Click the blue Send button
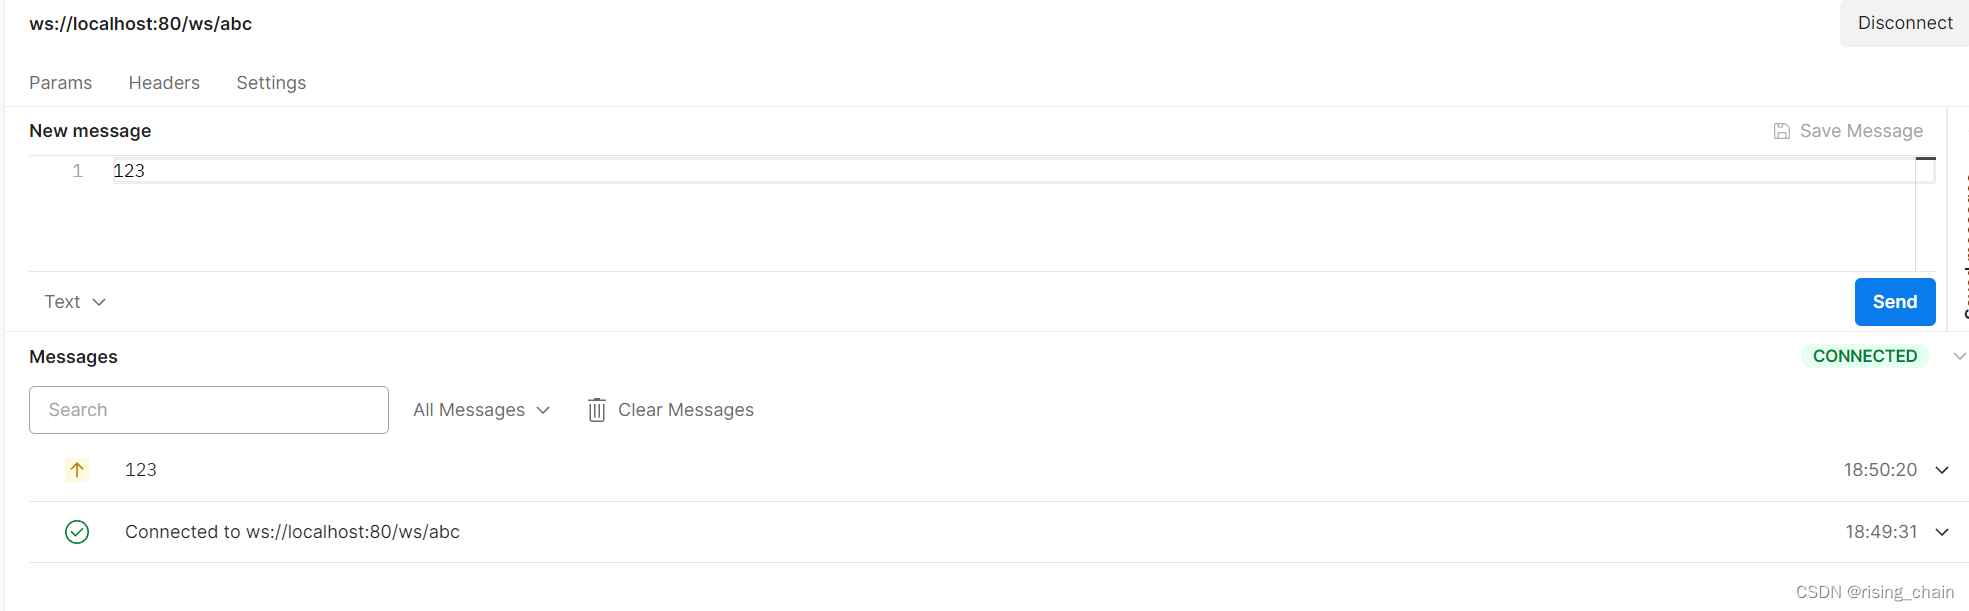The image size is (1969, 611). pyautogui.click(x=1895, y=302)
